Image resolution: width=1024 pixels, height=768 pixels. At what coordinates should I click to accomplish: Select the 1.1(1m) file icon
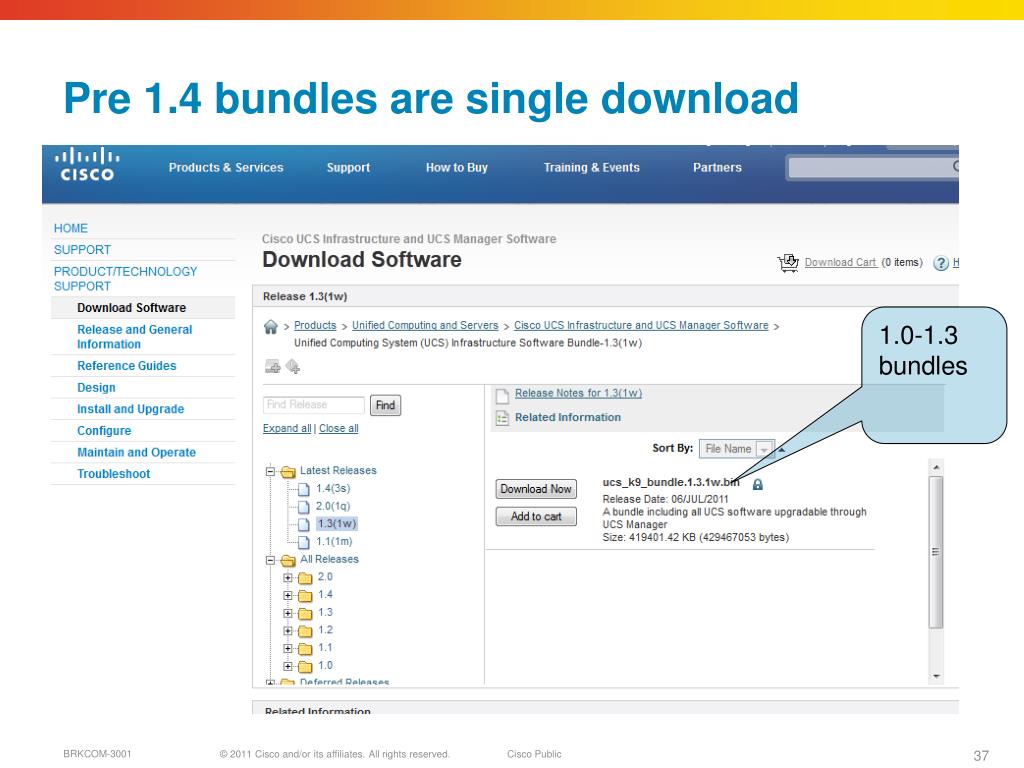click(304, 542)
